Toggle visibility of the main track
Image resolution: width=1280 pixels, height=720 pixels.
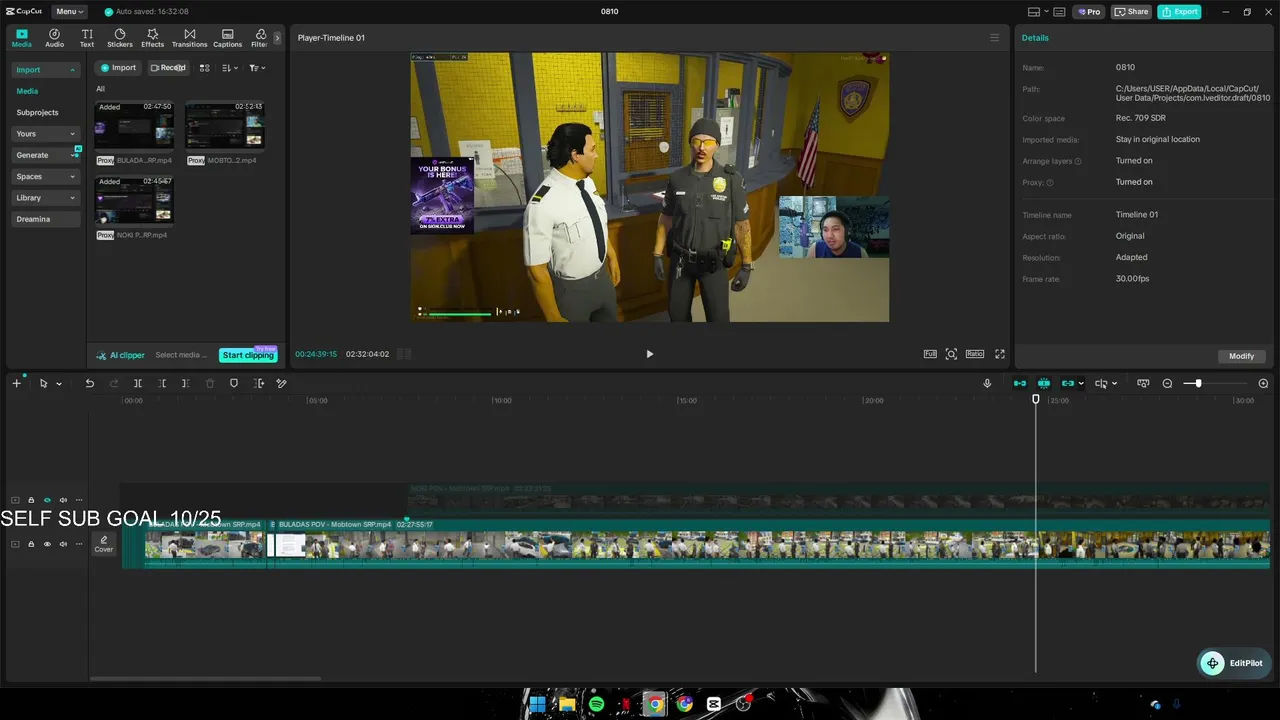tap(47, 544)
